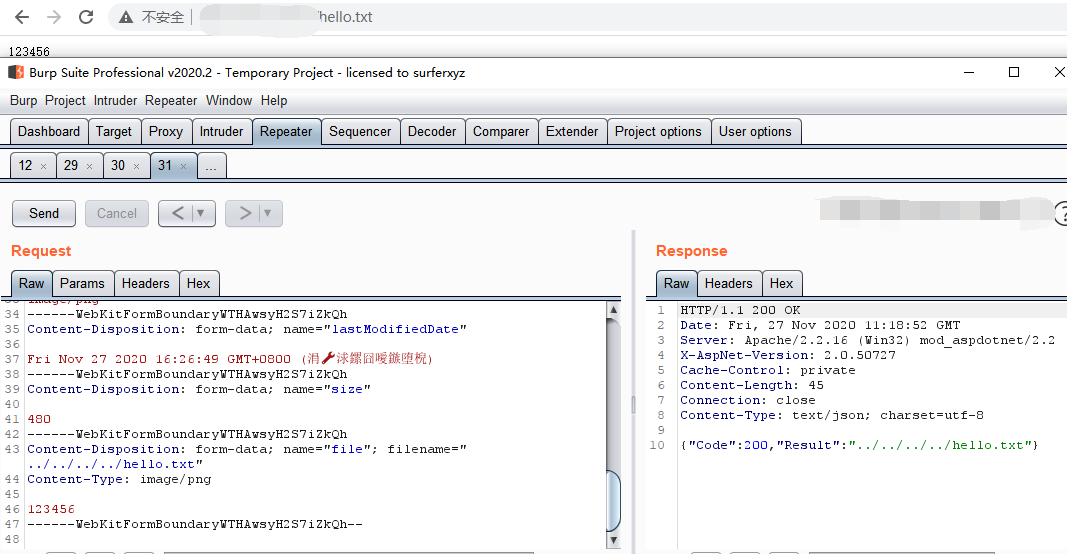The width and height of the screenshot is (1067, 554).
Task: Switch to the Proxy tab
Action: coord(166,131)
